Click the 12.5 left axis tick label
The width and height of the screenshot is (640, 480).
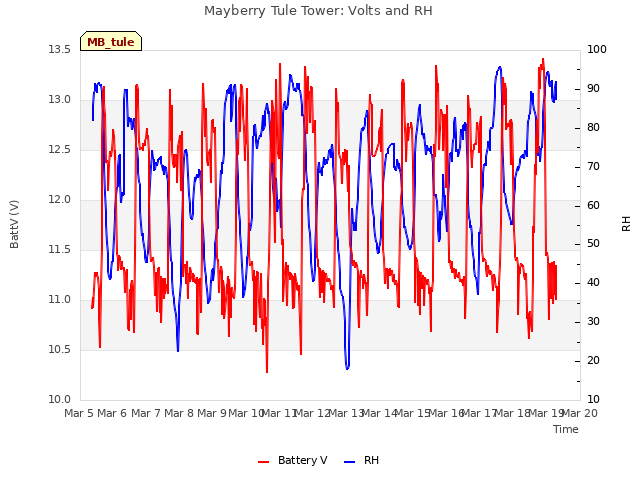pos(60,150)
